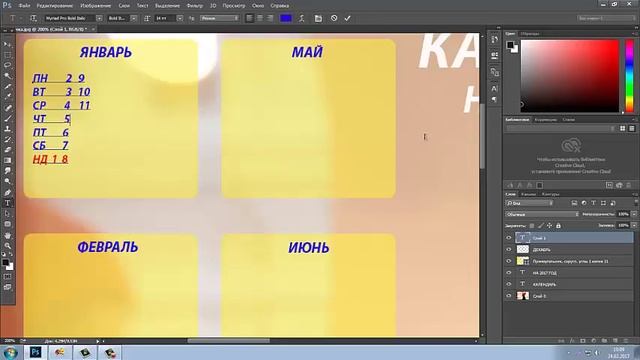This screenshot has height=360, width=640.
Task: Cancel the current text edit
Action: click(x=334, y=18)
